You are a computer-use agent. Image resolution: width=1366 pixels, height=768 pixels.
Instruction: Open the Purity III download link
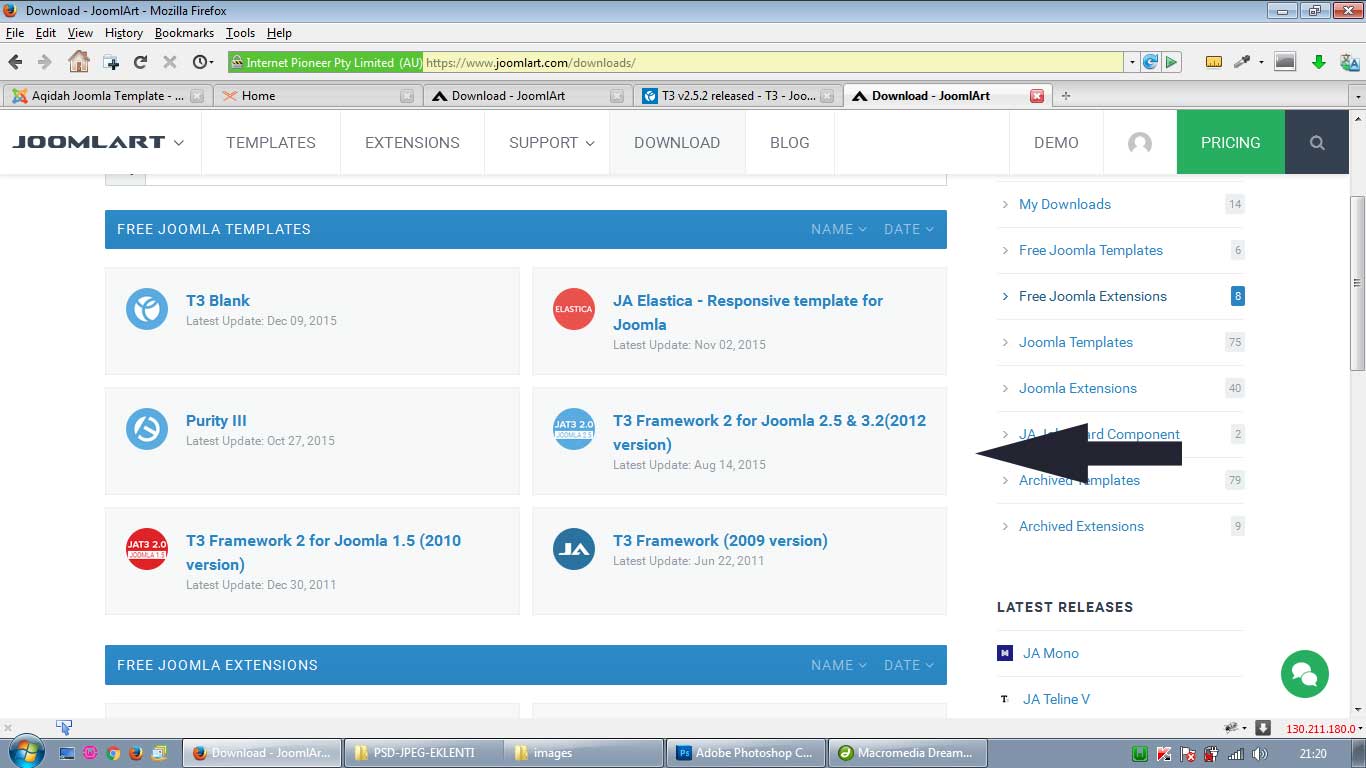(216, 420)
